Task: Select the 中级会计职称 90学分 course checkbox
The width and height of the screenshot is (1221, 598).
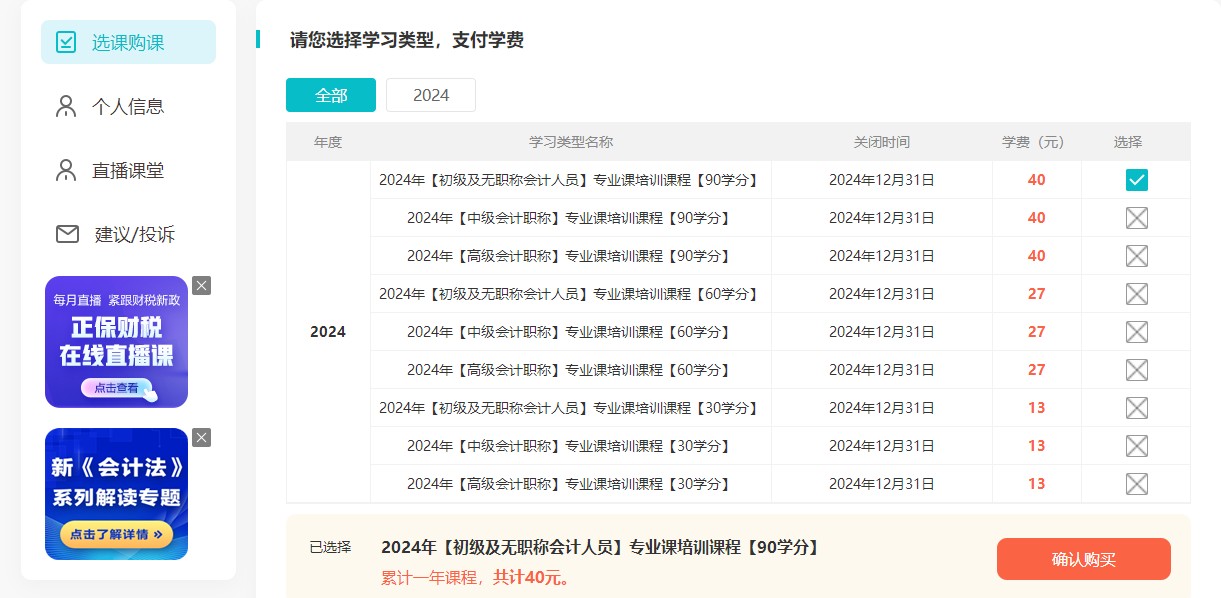Action: [1136, 218]
